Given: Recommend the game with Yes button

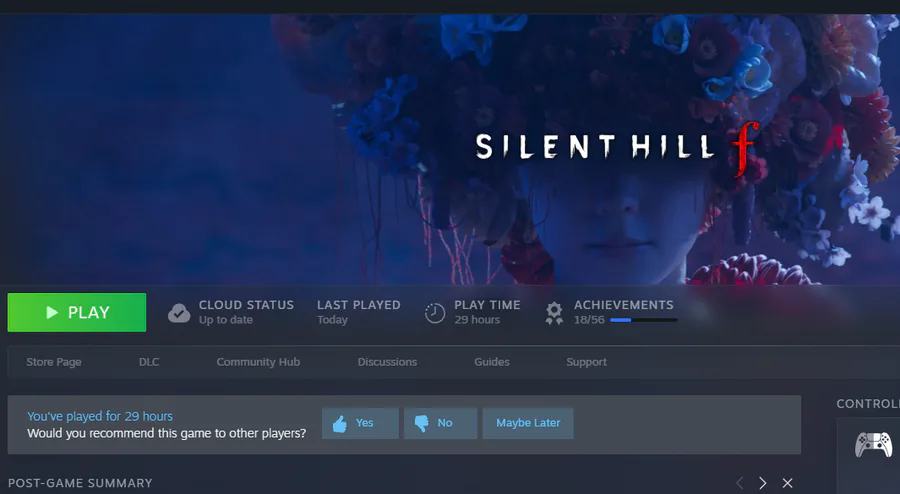Looking at the screenshot, I should pos(360,423).
